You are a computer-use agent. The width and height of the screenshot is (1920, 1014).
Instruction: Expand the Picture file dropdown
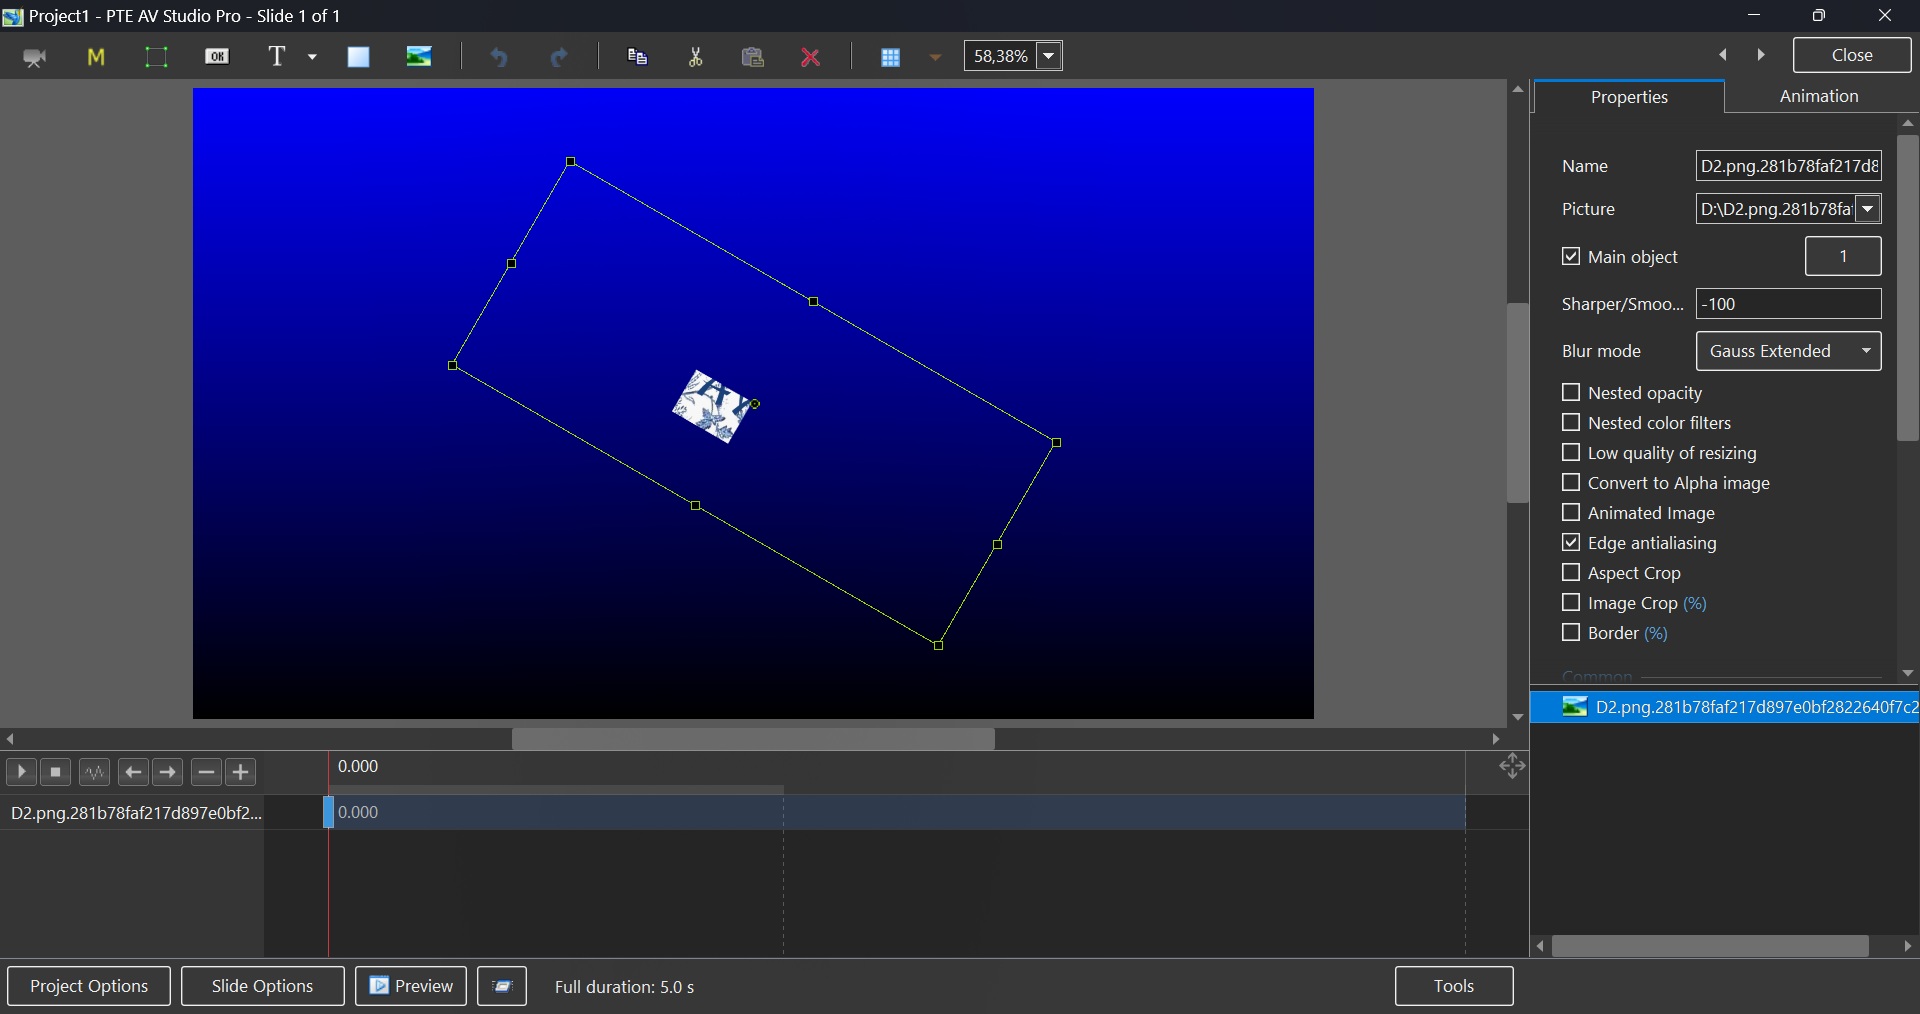(x=1868, y=209)
